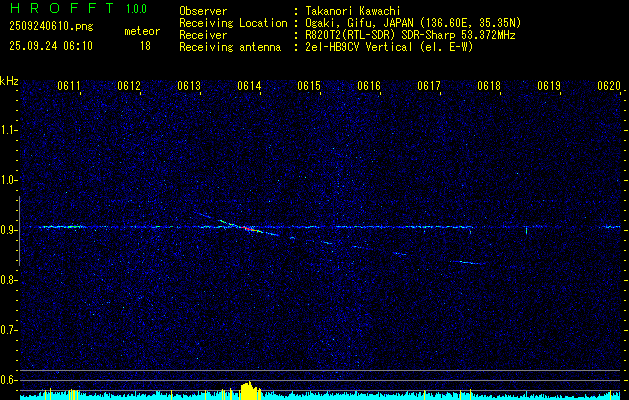This screenshot has width=629, height=400.
Task: Click the red peak of the meteor echo
Action: (x=248, y=228)
